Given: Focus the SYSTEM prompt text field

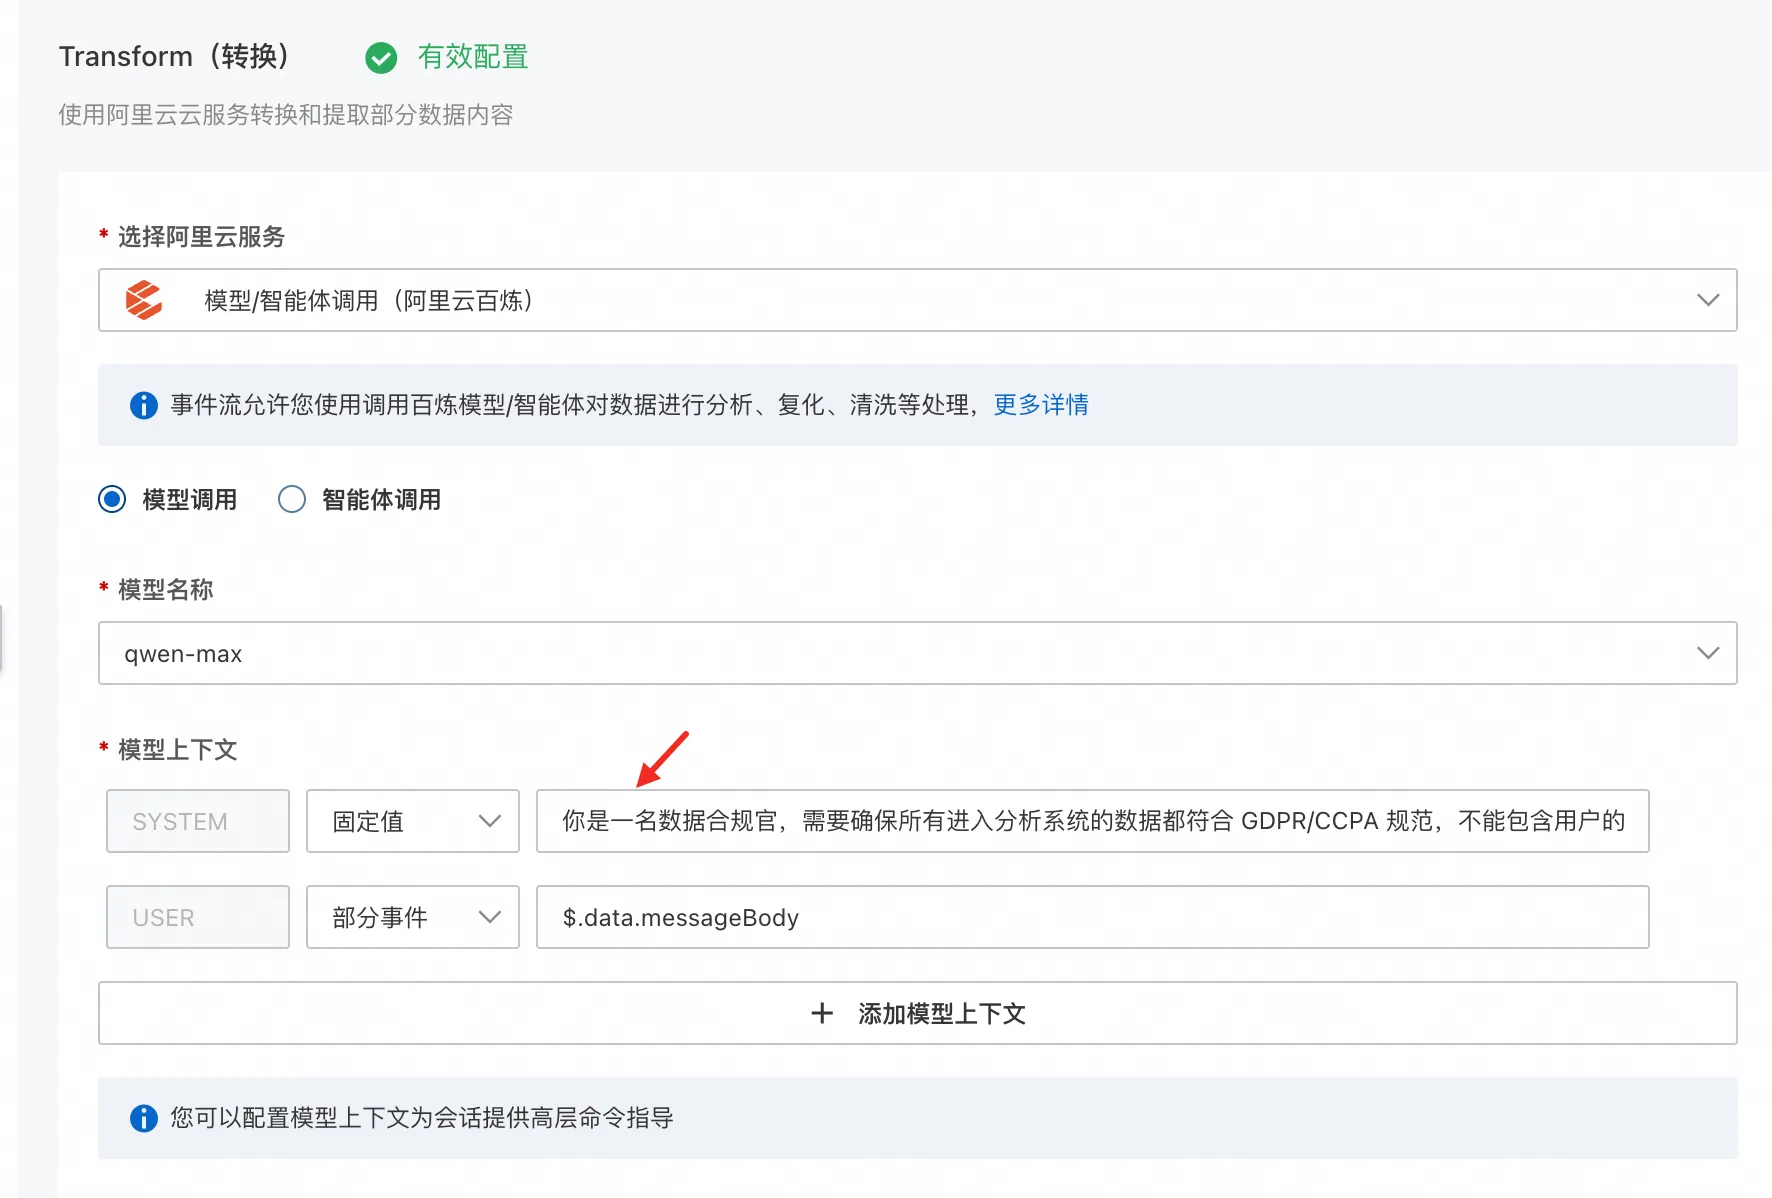Looking at the screenshot, I should tap(1093, 821).
